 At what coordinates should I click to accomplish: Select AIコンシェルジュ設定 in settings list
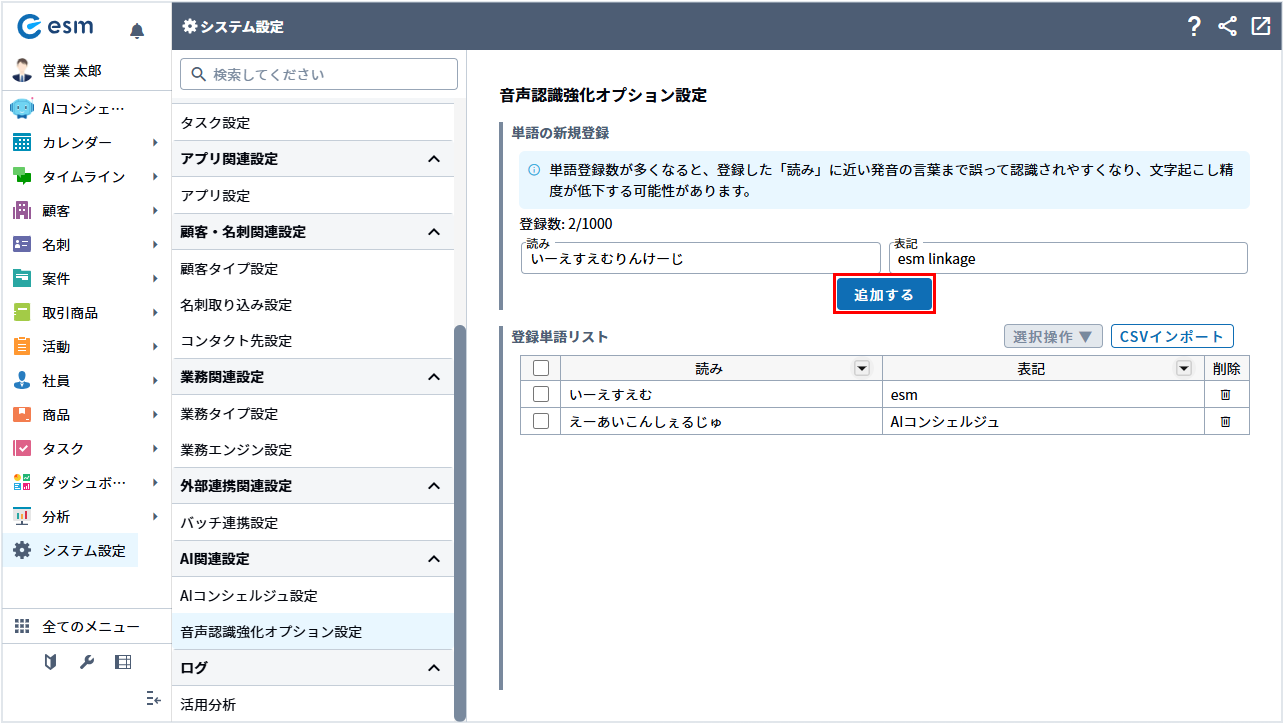coord(248,596)
